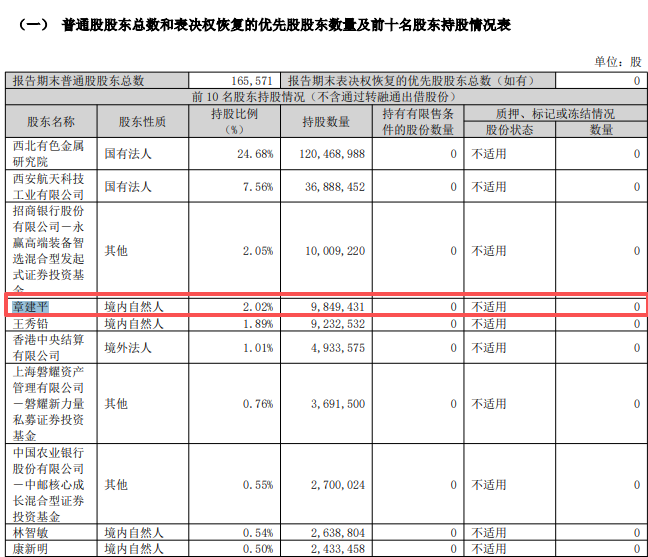The image size is (648, 557).
Task: Select 其他 in the 招商银行 row
Action: point(116,251)
